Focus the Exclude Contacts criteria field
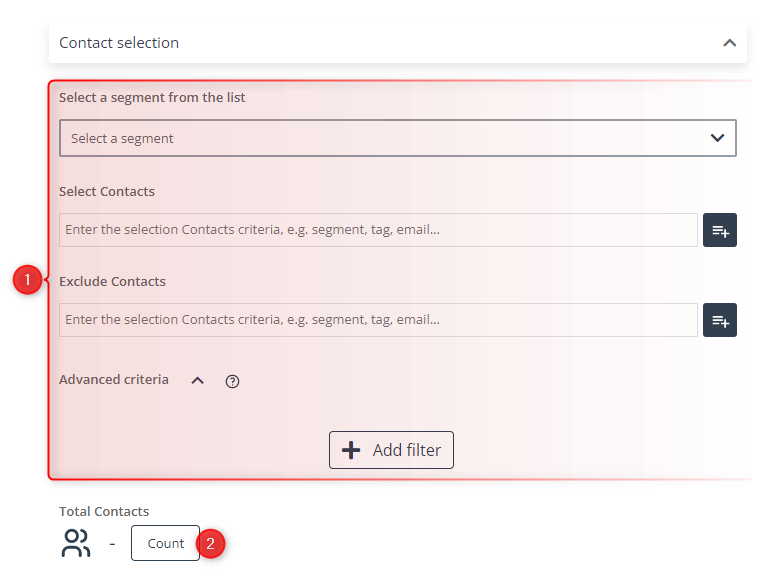 click(378, 320)
